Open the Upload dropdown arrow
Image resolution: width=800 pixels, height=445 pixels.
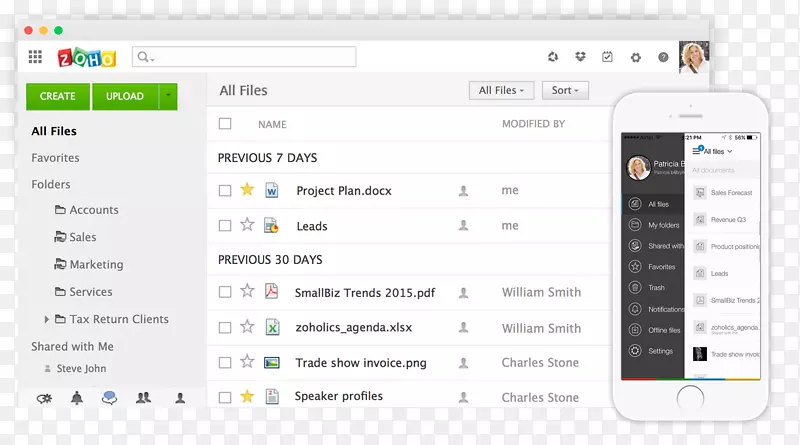[168, 96]
